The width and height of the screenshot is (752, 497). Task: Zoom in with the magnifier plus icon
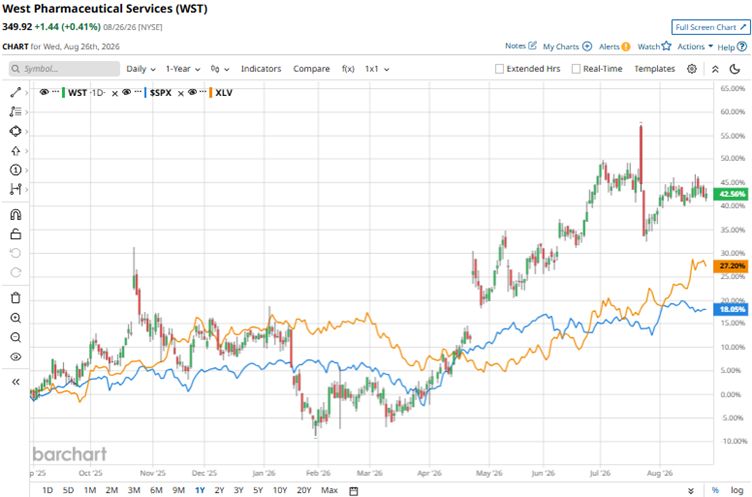[15, 318]
